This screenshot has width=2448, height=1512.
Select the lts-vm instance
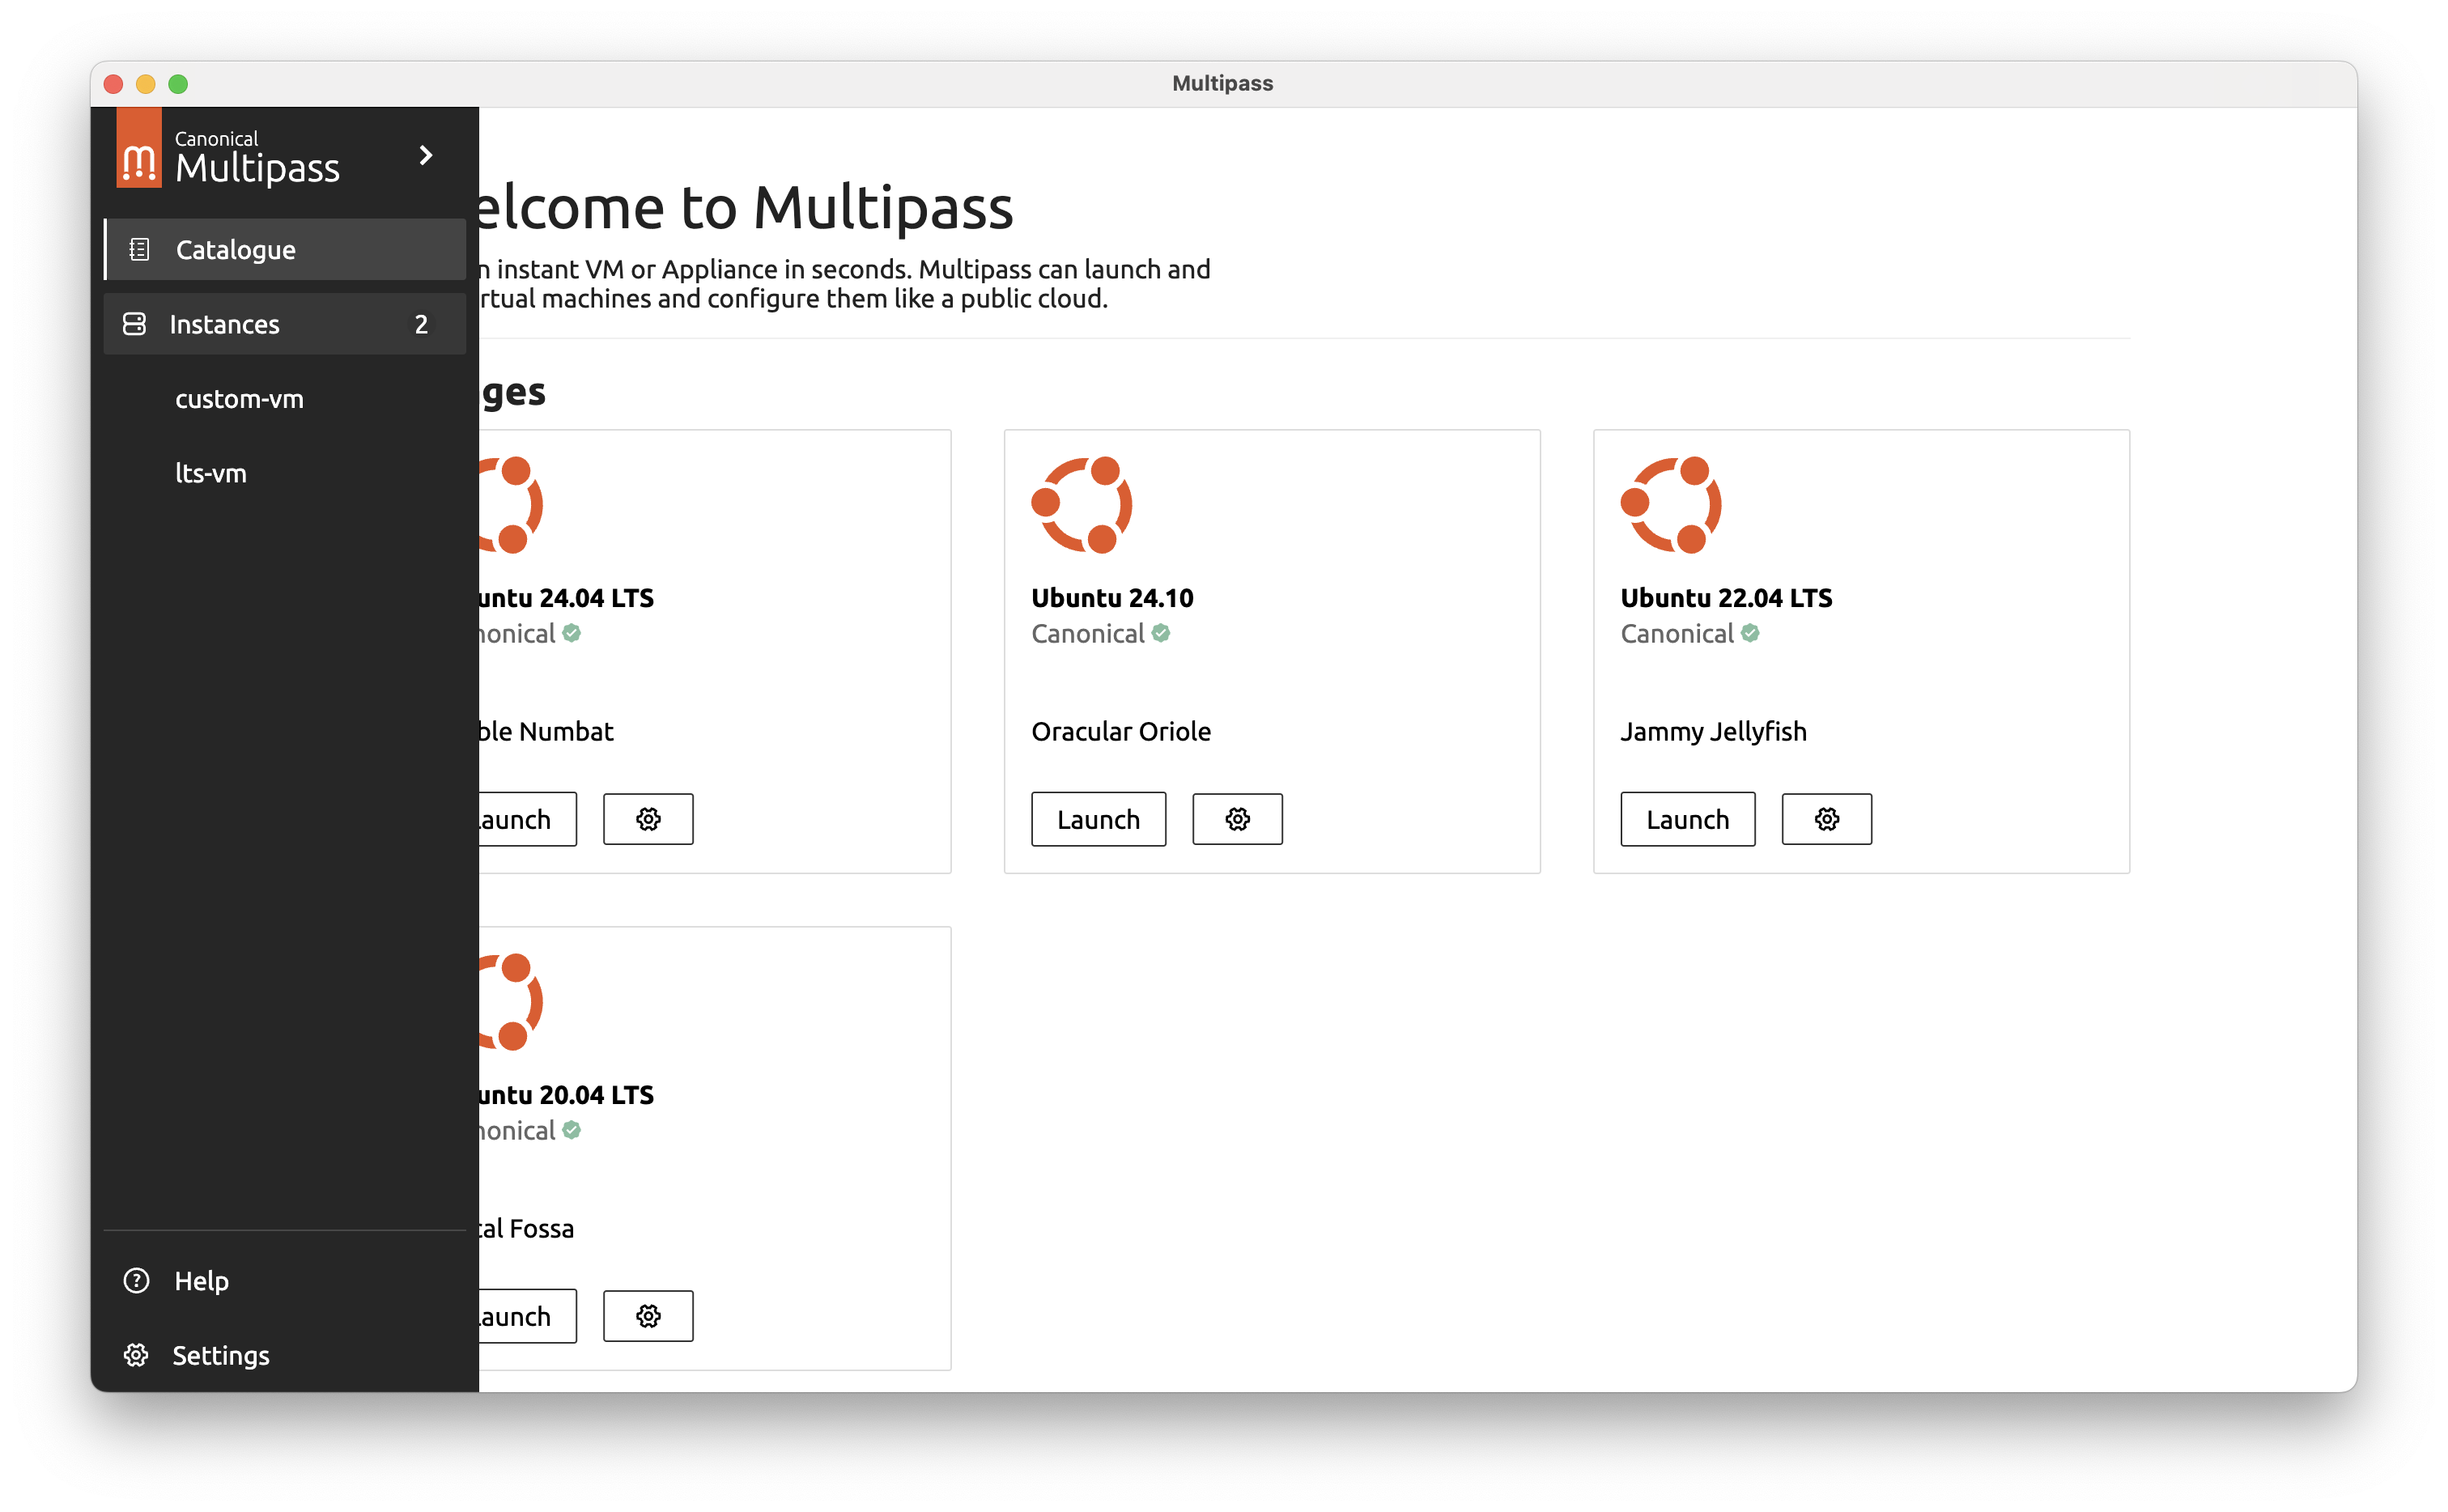(x=211, y=473)
